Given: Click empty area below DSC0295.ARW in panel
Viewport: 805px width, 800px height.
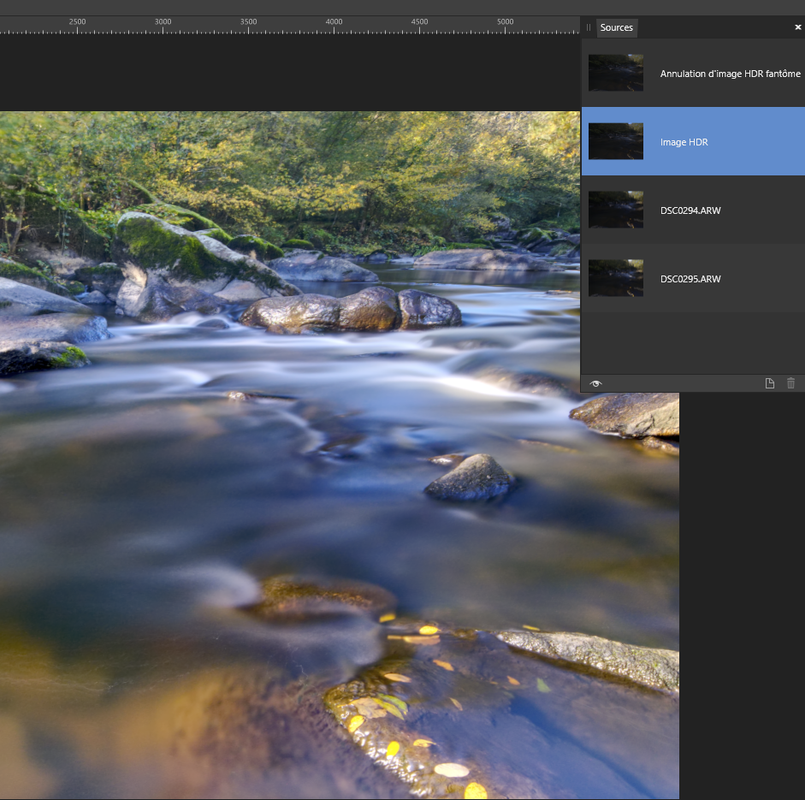Looking at the screenshot, I should (x=692, y=342).
